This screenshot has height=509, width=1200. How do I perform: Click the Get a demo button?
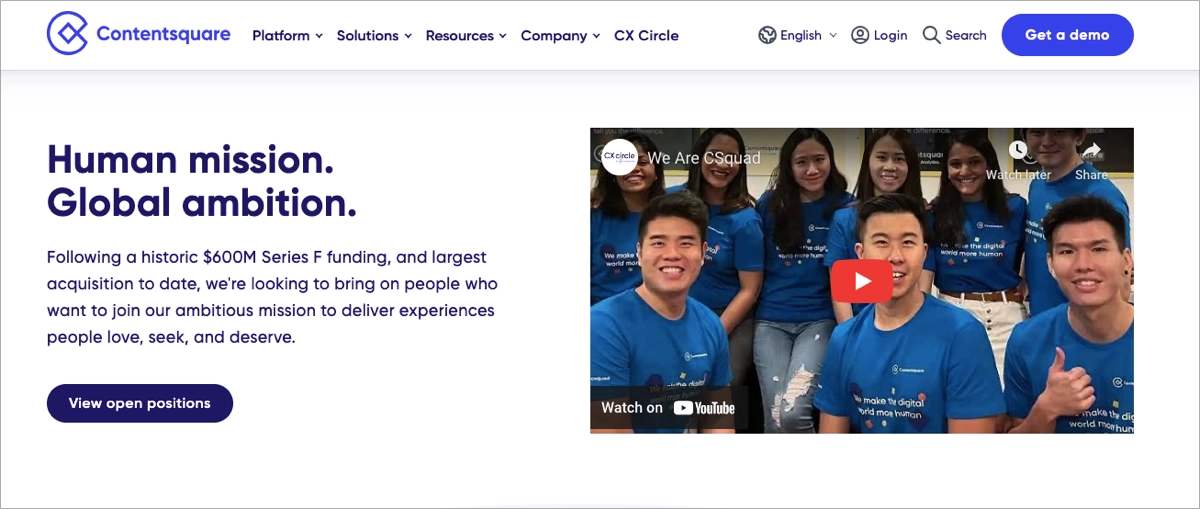[x=1067, y=35]
